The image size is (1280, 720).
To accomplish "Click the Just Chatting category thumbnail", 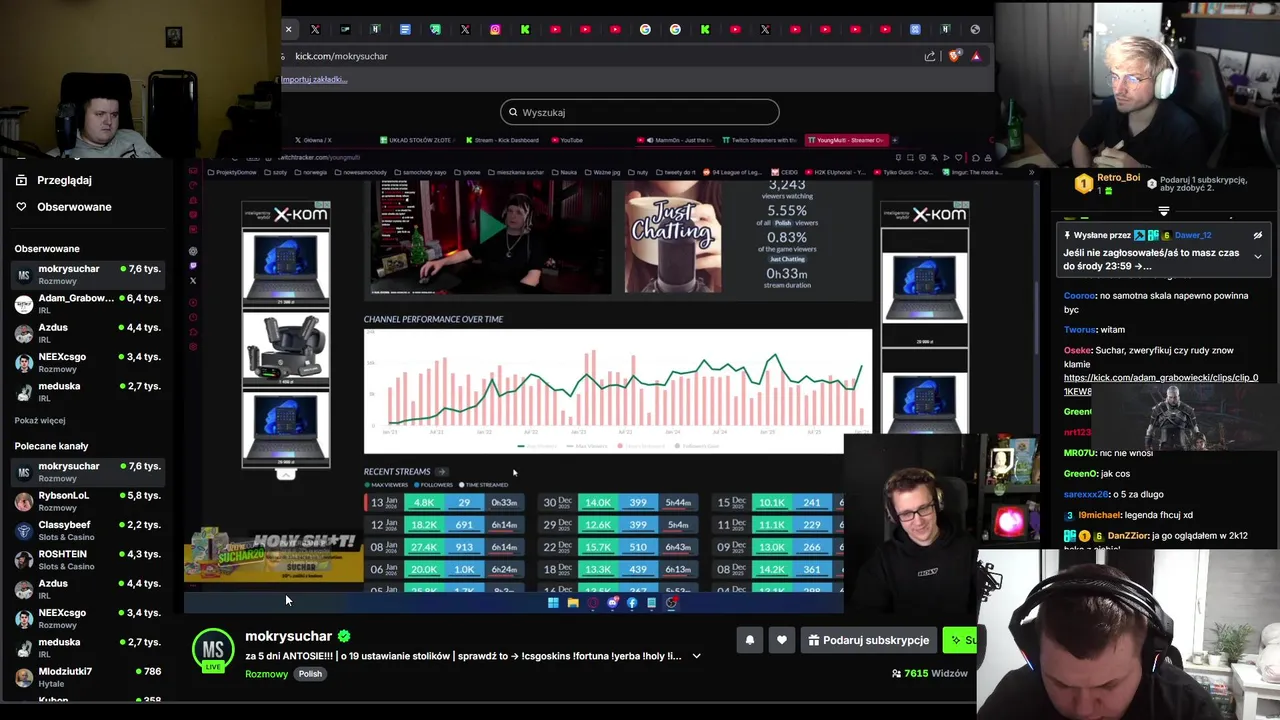I will 672,238.
